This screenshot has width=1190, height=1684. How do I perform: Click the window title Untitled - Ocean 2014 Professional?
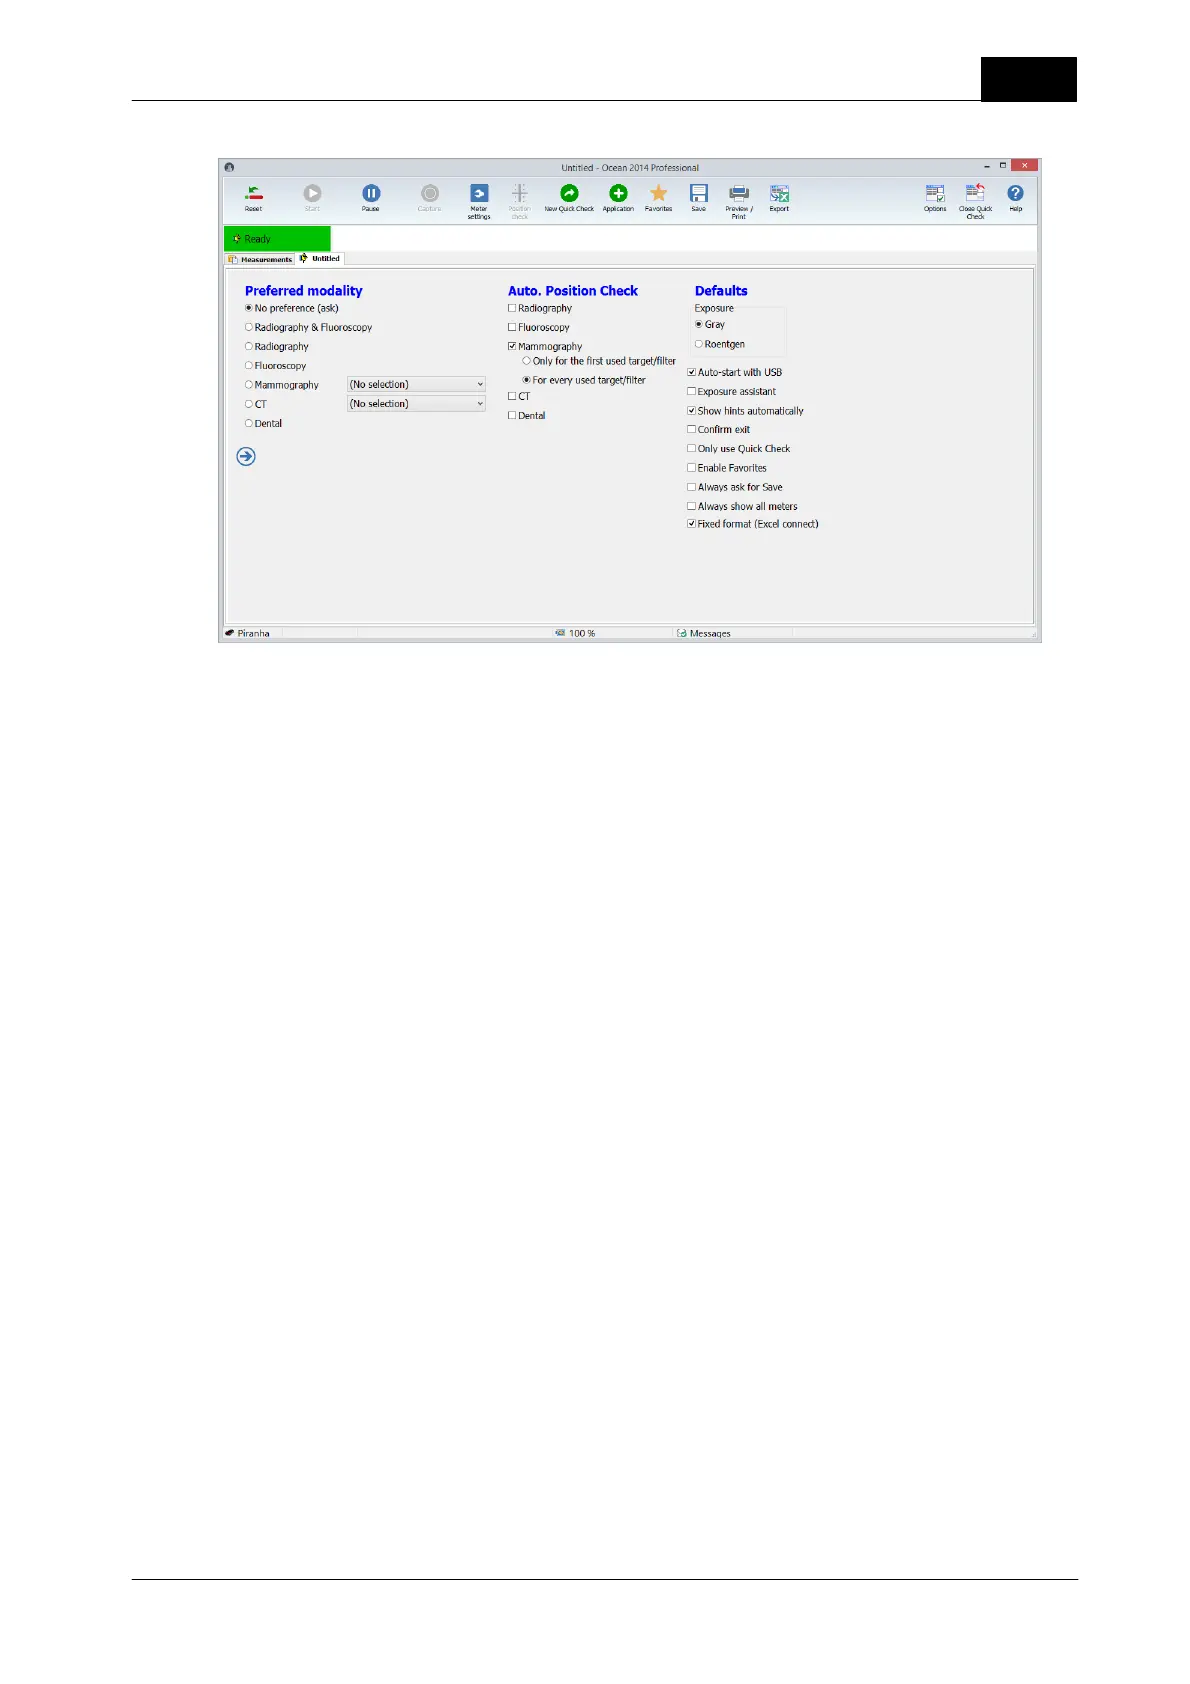coord(630,168)
